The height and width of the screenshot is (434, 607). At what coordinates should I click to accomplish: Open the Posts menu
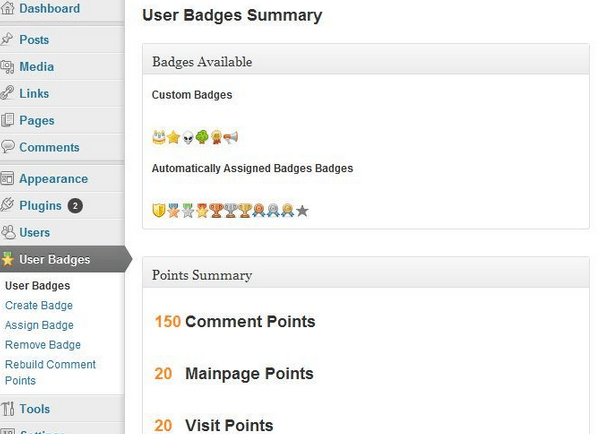coord(34,39)
